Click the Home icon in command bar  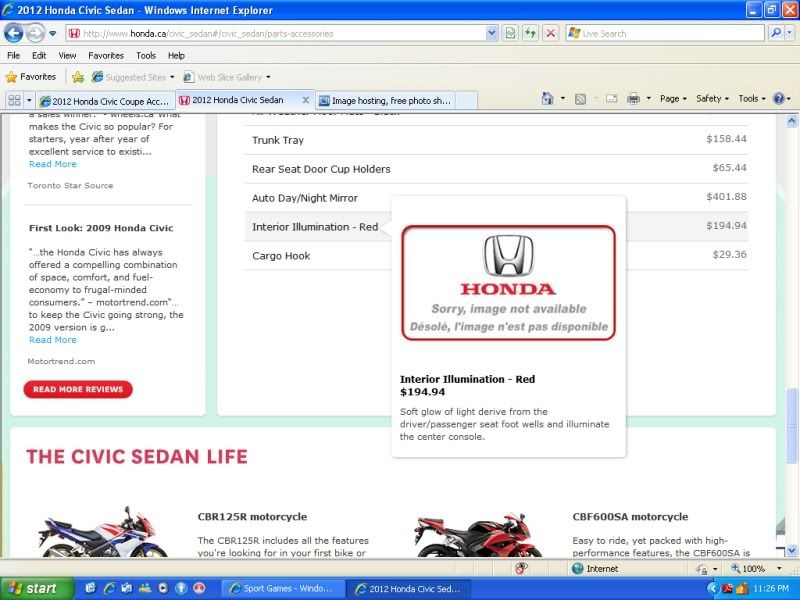point(547,98)
